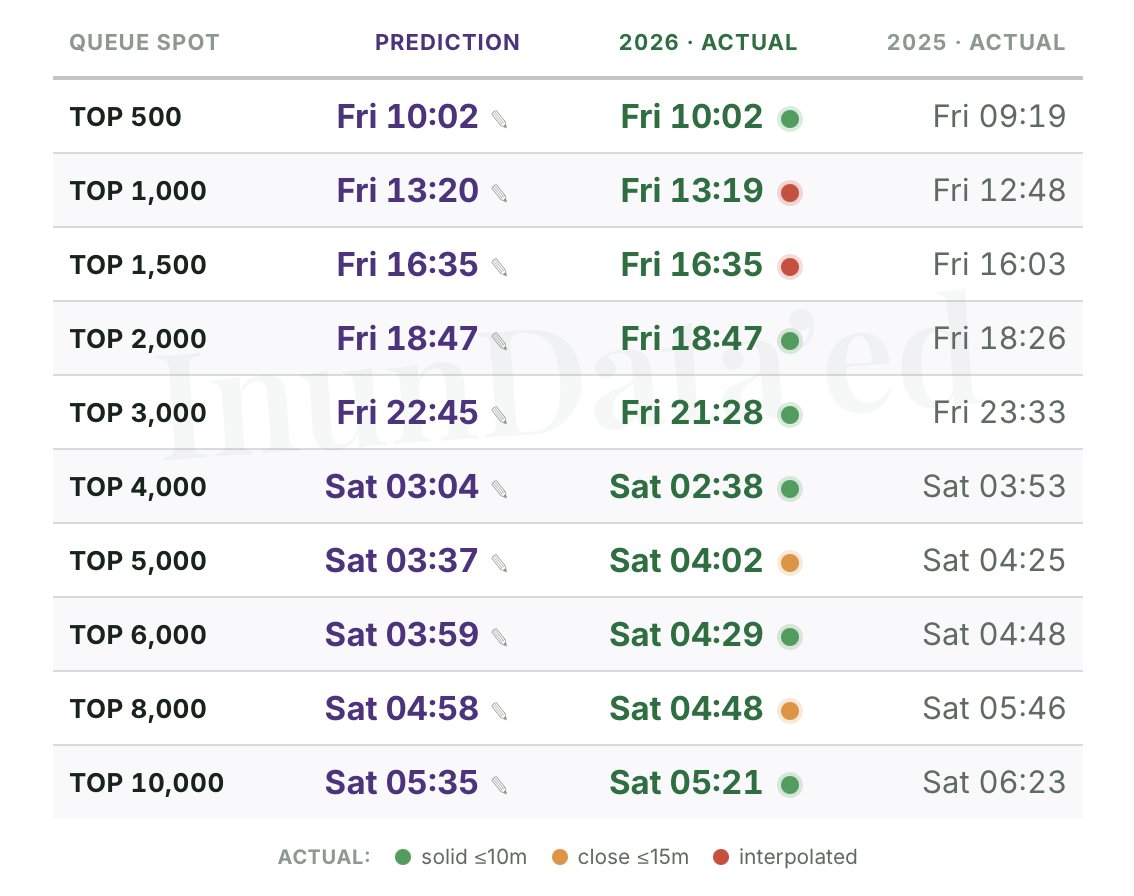
Task: Select the TOP 8,000 row label
Action: pyautogui.click(x=138, y=709)
